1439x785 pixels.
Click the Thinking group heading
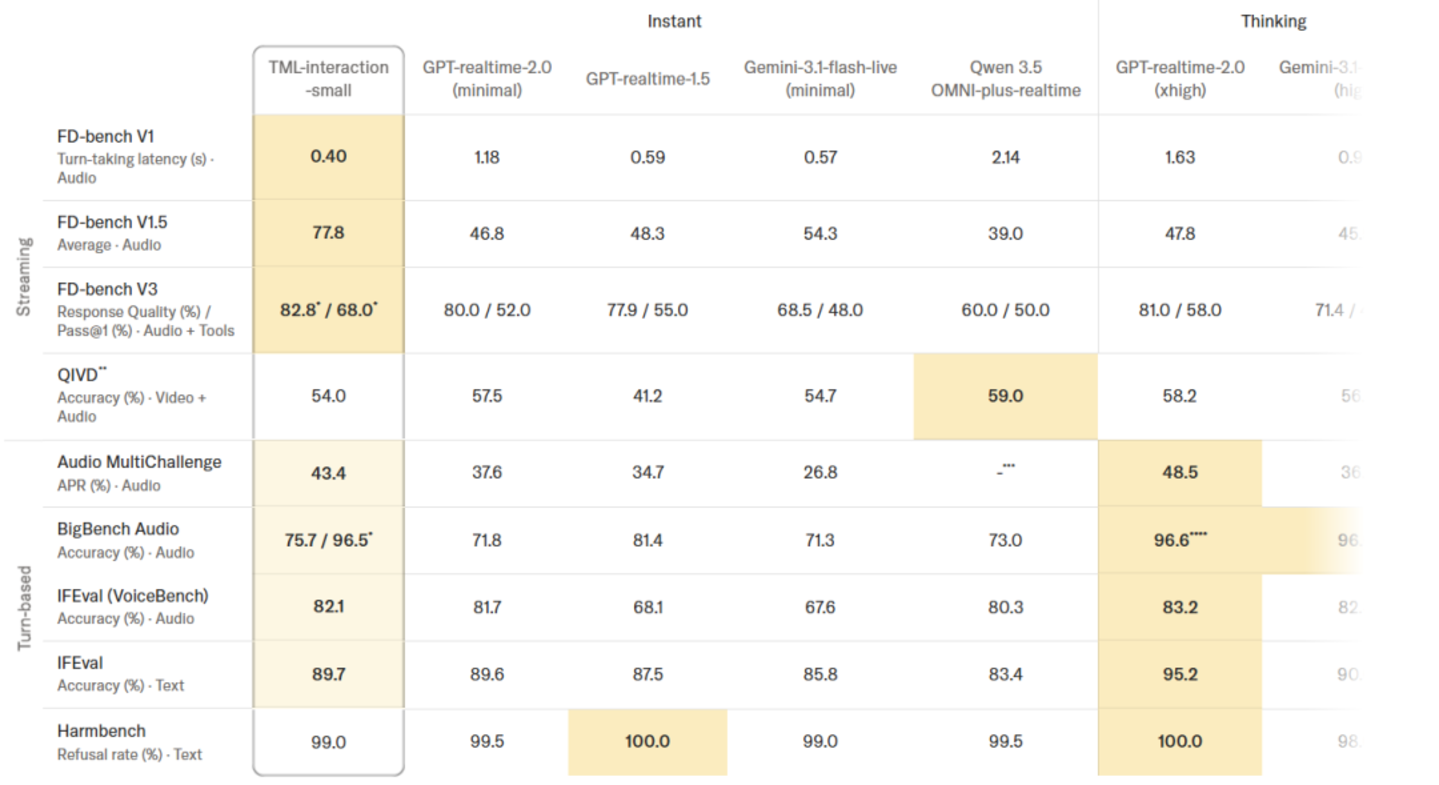pos(1273,21)
